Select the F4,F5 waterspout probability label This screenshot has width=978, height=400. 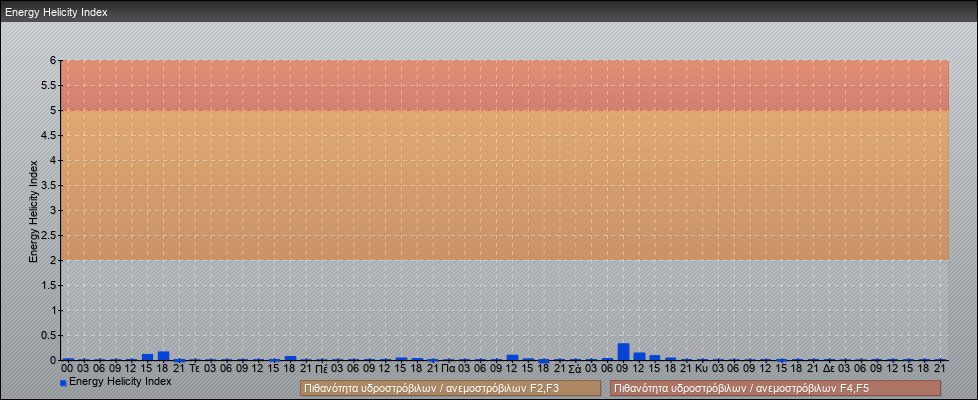pyautogui.click(x=775, y=388)
